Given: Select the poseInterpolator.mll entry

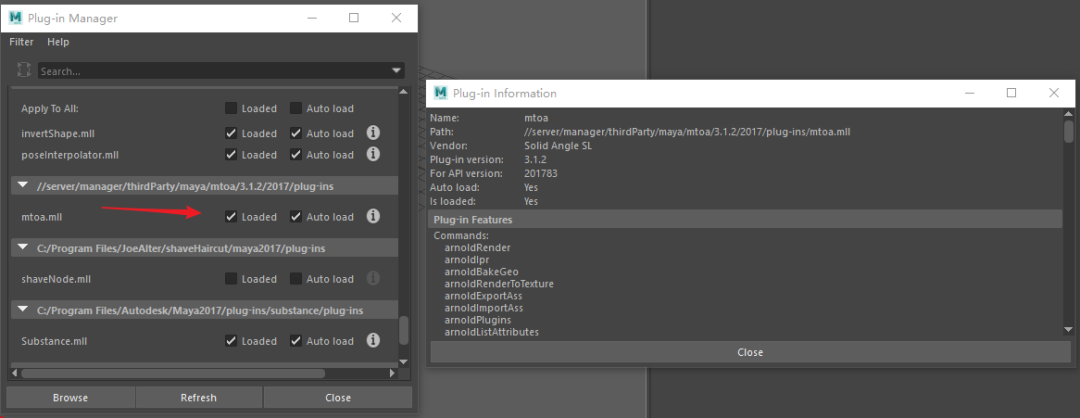Looking at the screenshot, I should coord(70,155).
